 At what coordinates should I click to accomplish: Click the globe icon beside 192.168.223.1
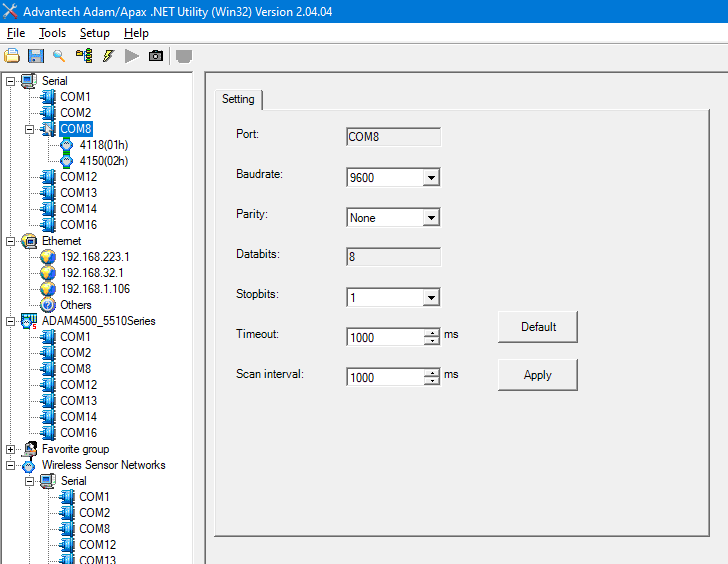click(x=48, y=257)
